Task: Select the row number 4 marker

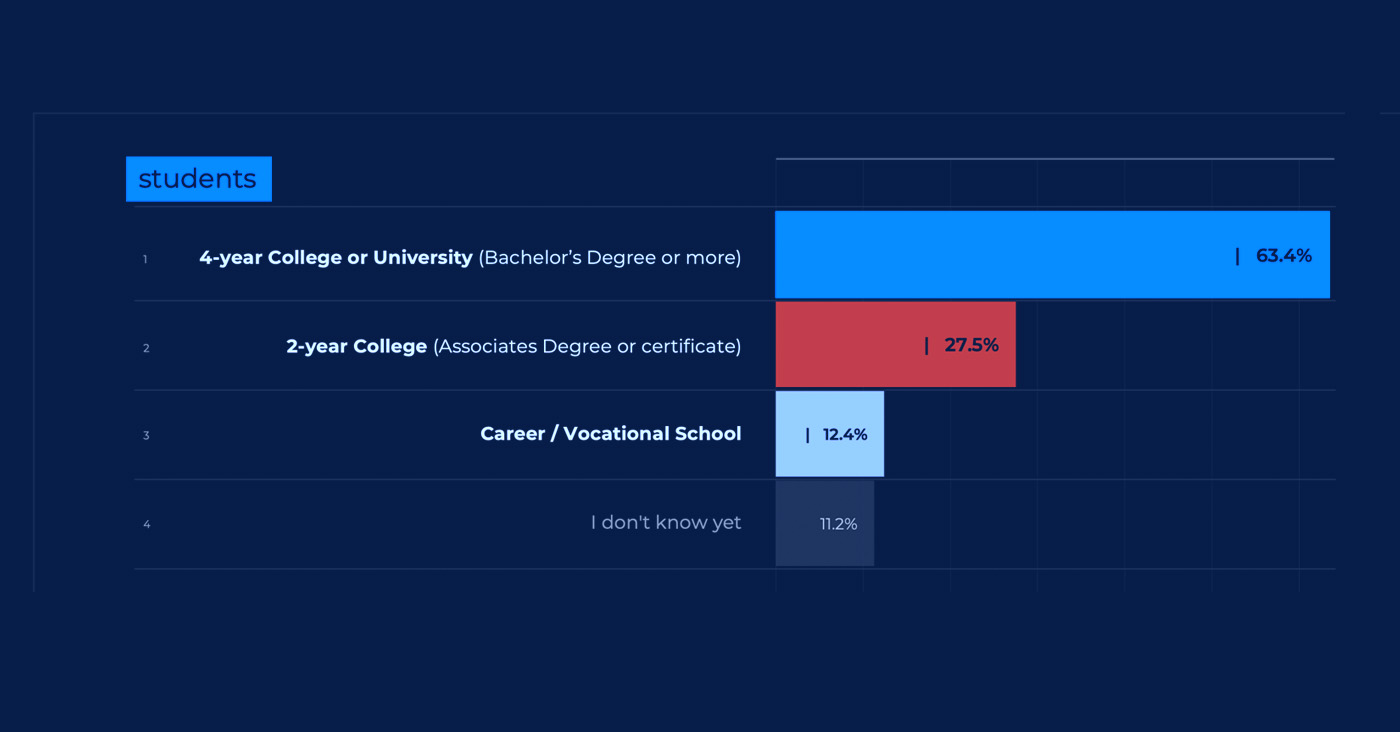Action: coord(146,524)
